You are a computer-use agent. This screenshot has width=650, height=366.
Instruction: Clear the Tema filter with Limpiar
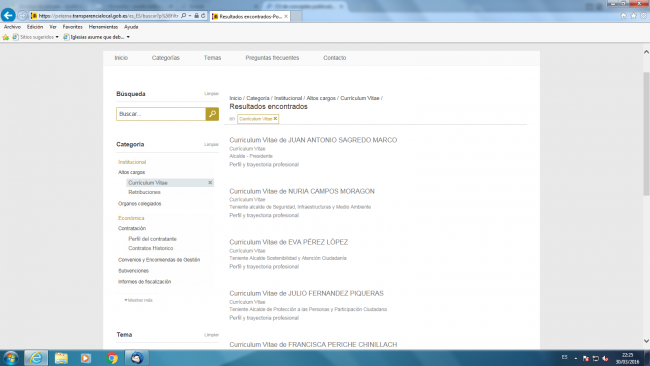pyautogui.click(x=211, y=334)
